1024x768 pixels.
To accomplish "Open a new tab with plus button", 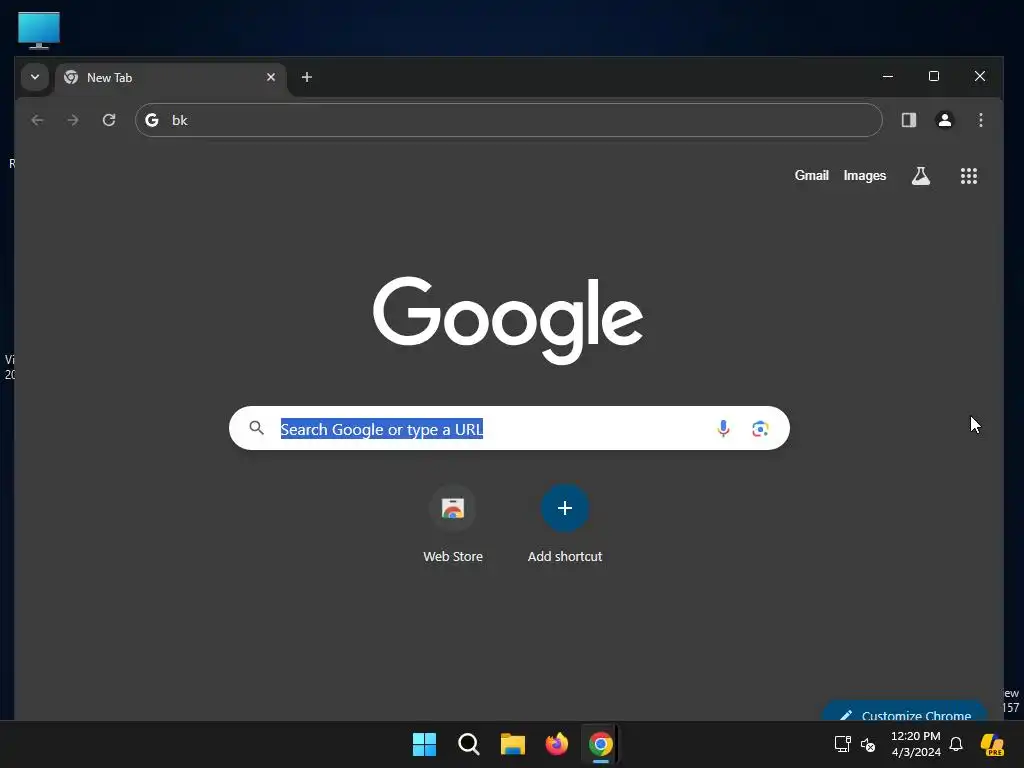I will point(306,77).
